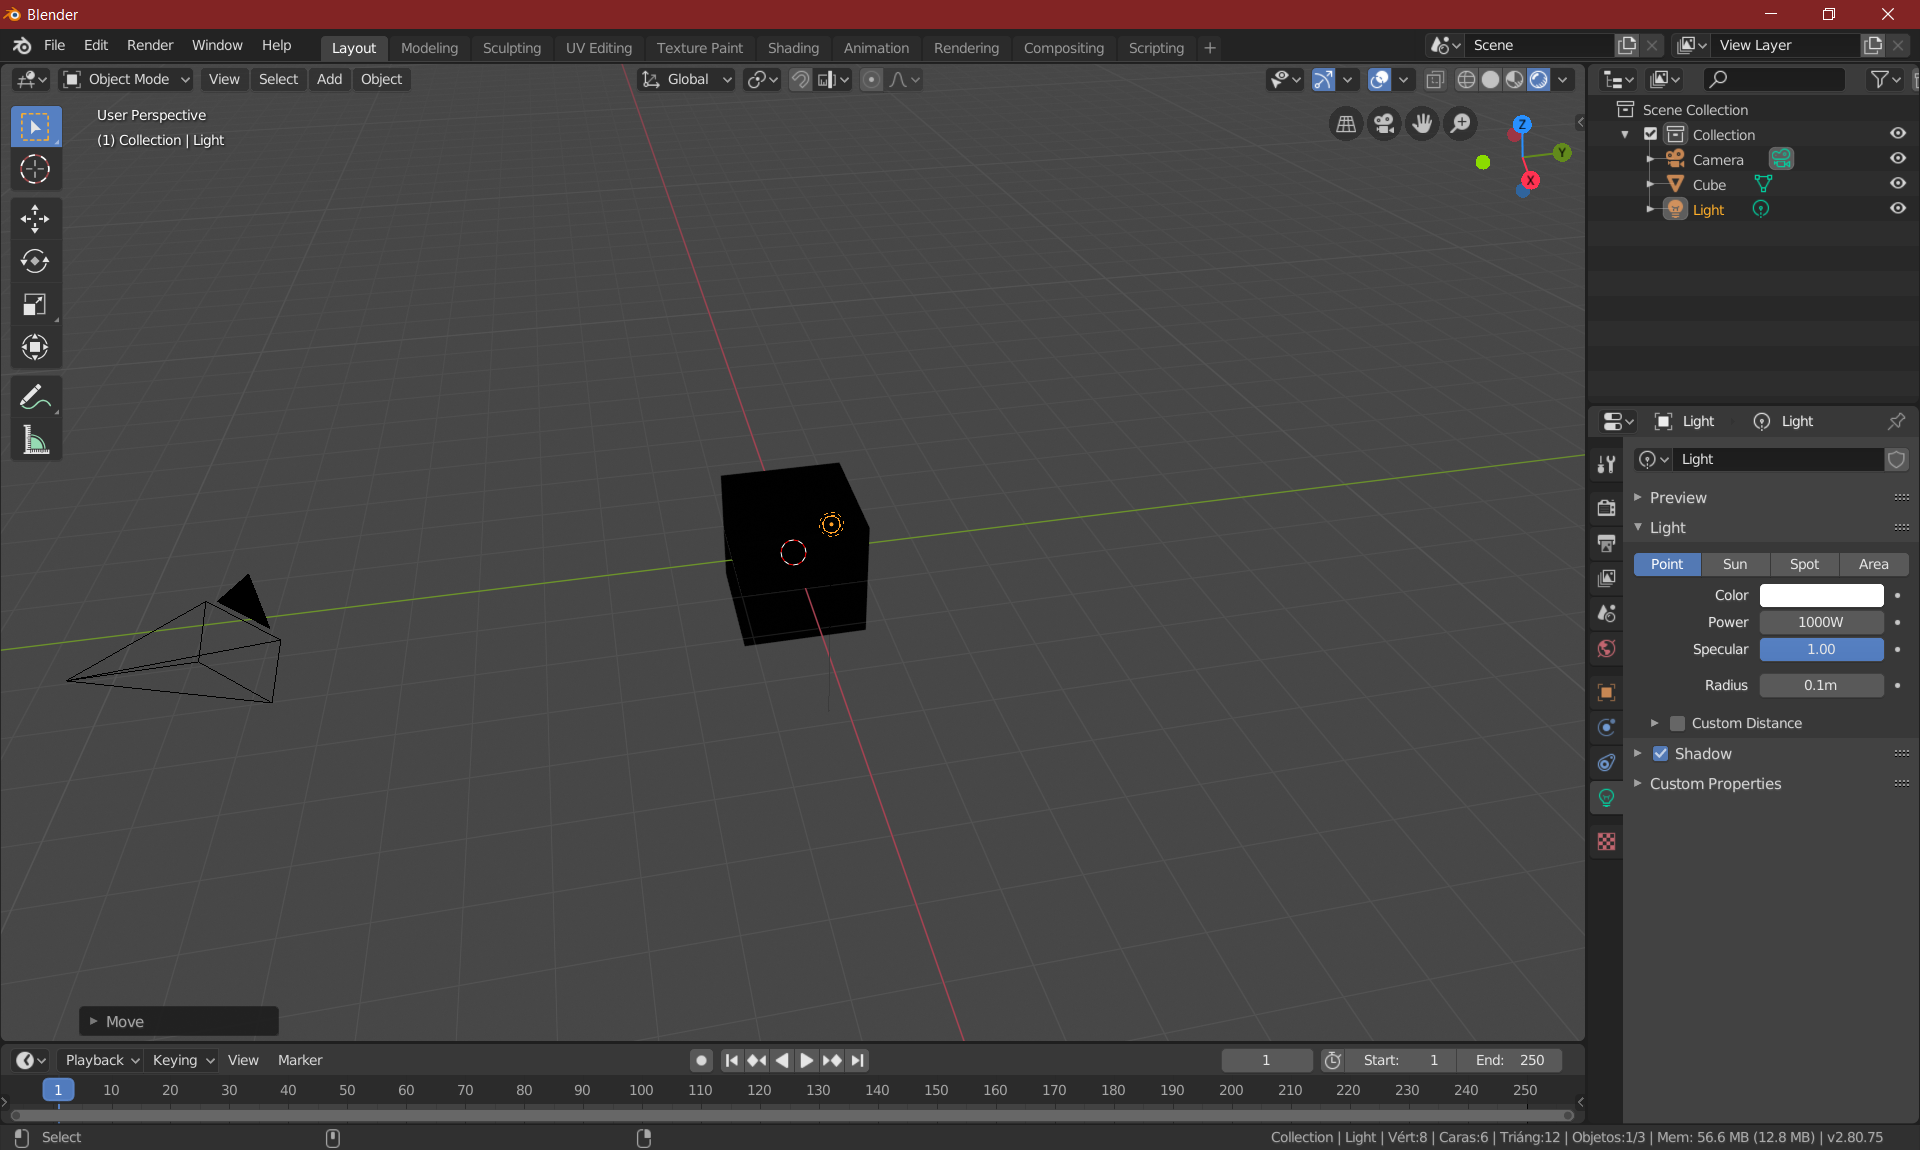Expand the Custom Properties panel

click(1715, 784)
